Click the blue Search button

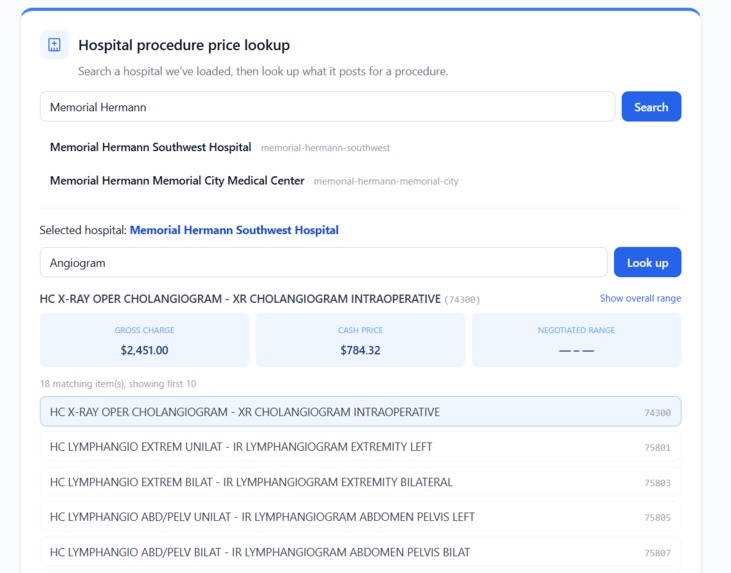coord(651,107)
